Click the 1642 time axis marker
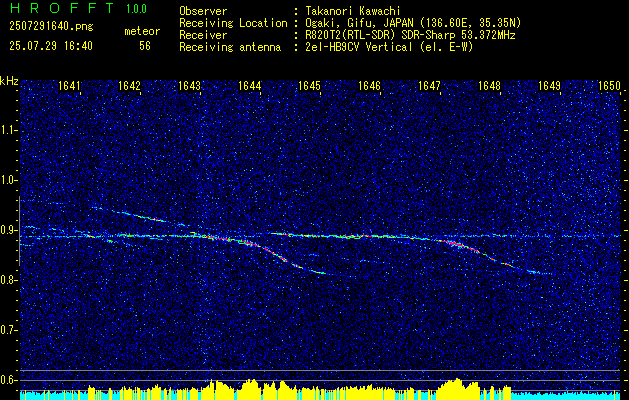Image resolution: width=629 pixels, height=400 pixels. coord(130,85)
